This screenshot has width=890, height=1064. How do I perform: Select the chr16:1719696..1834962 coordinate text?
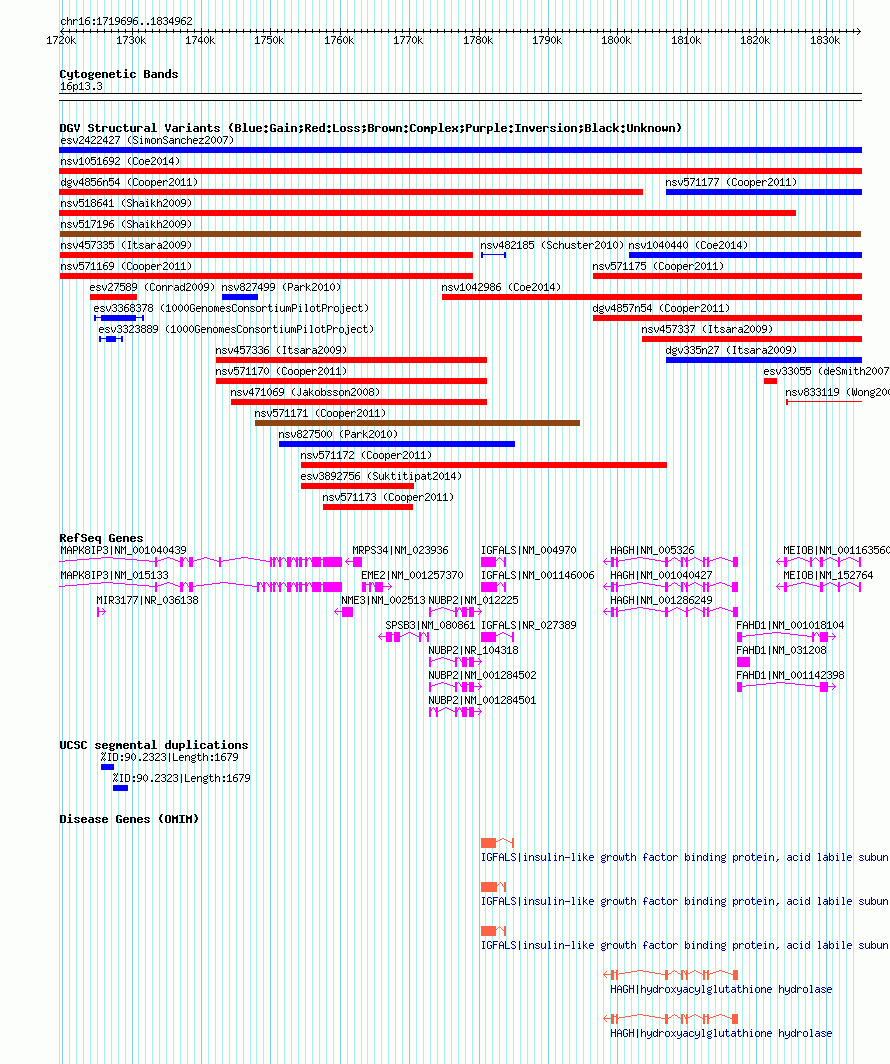[x=126, y=22]
